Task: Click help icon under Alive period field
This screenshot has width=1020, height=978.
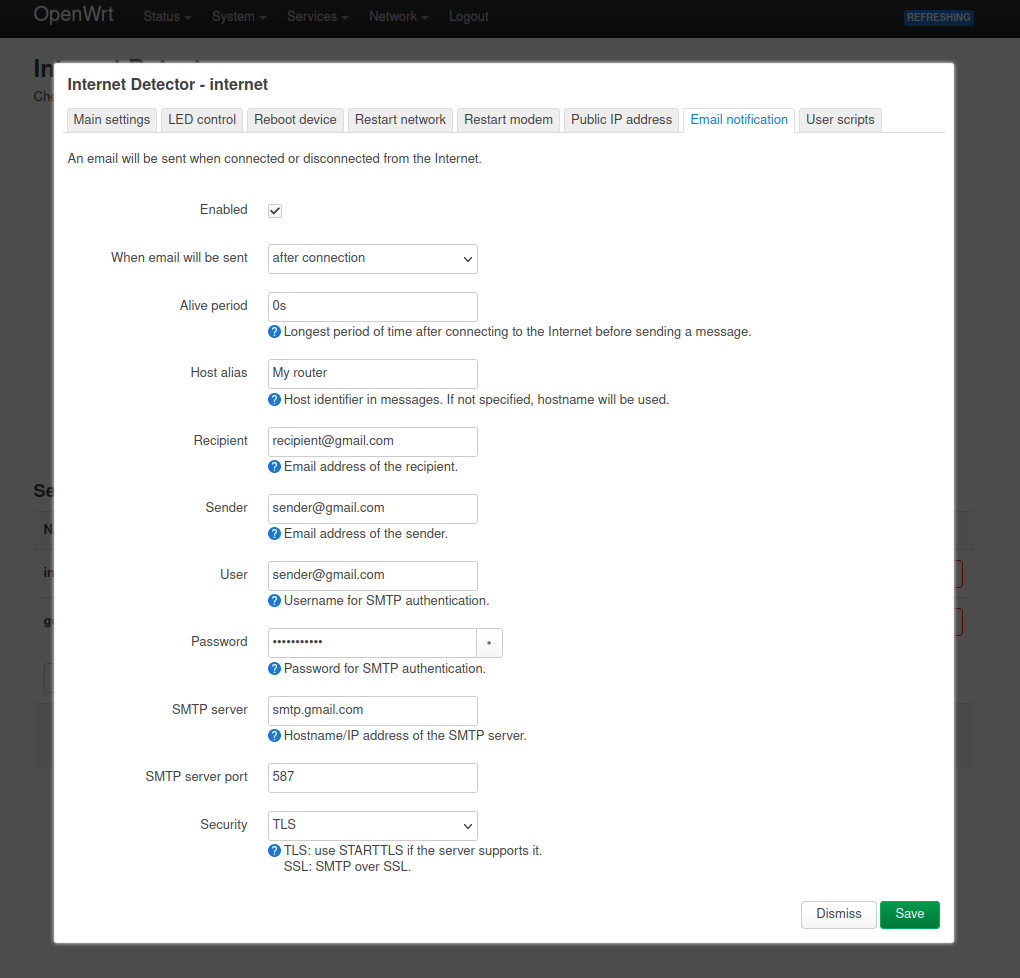Action: 274,332
